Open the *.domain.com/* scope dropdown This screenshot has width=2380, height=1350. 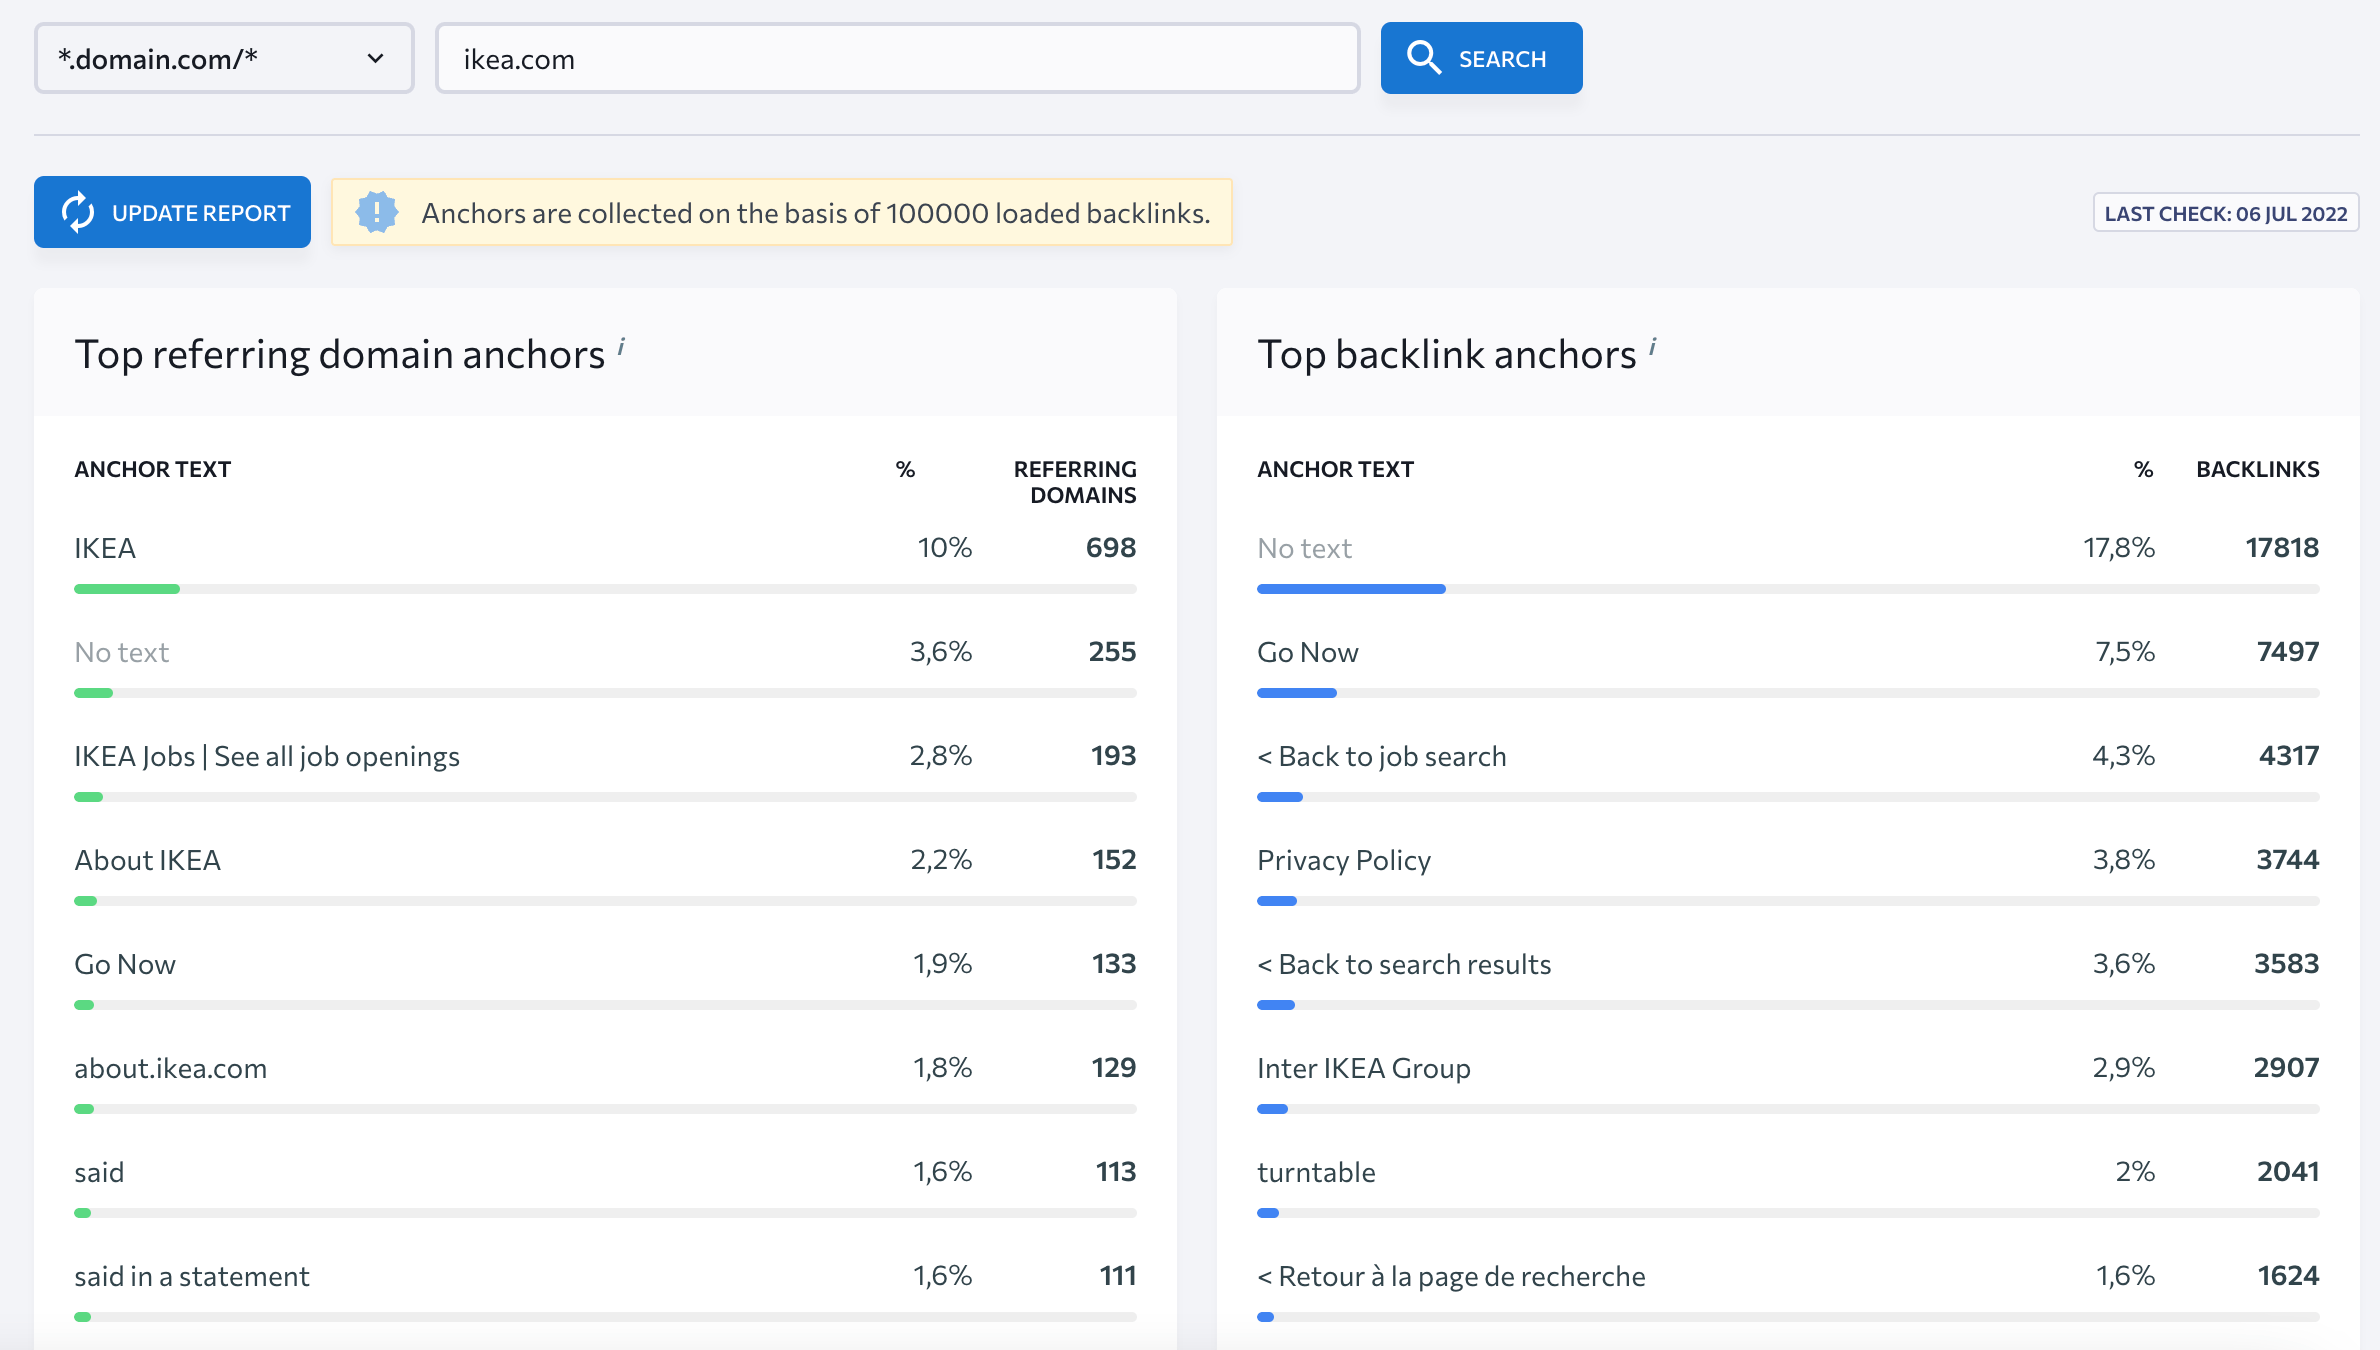[x=224, y=59]
